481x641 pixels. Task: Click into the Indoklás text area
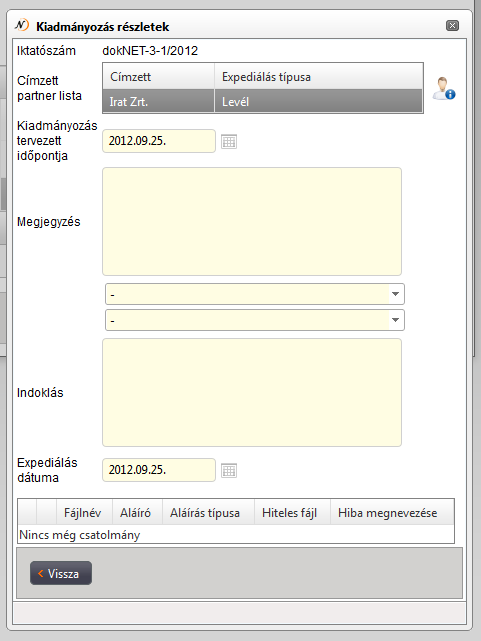coord(252,392)
